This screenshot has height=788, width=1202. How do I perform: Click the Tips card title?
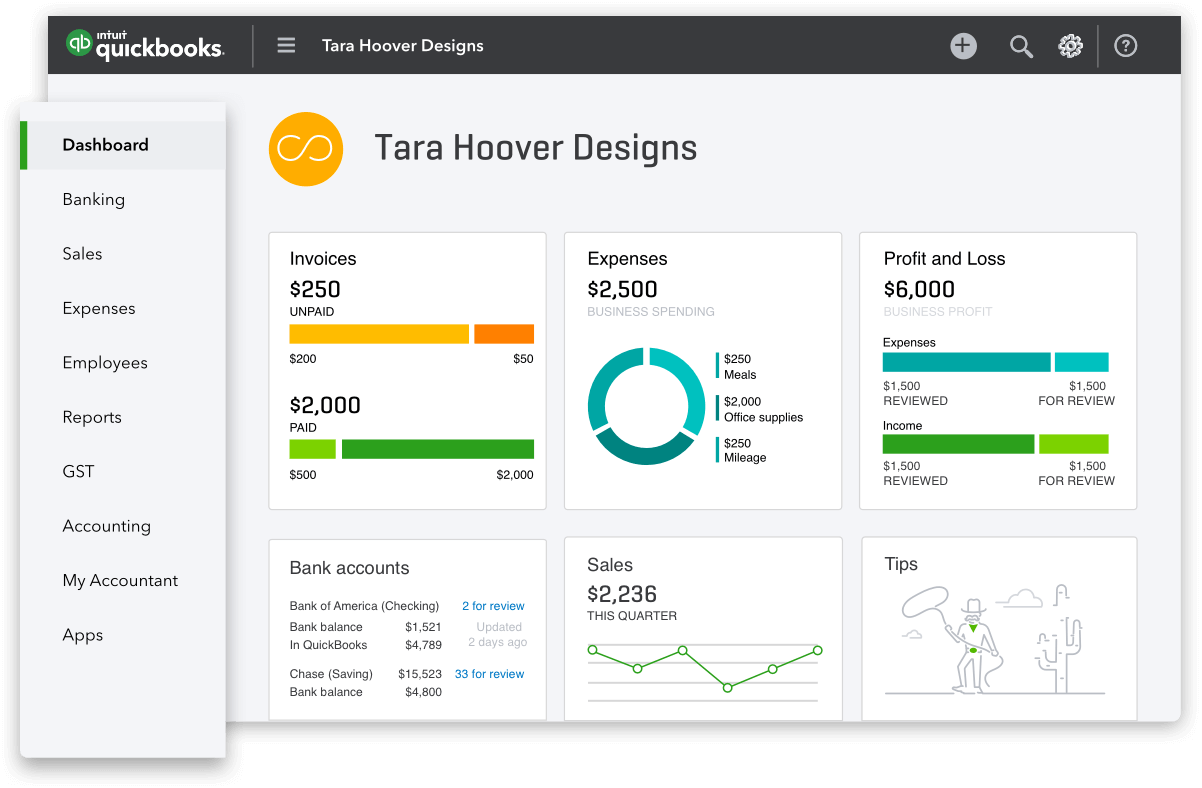pos(901,564)
